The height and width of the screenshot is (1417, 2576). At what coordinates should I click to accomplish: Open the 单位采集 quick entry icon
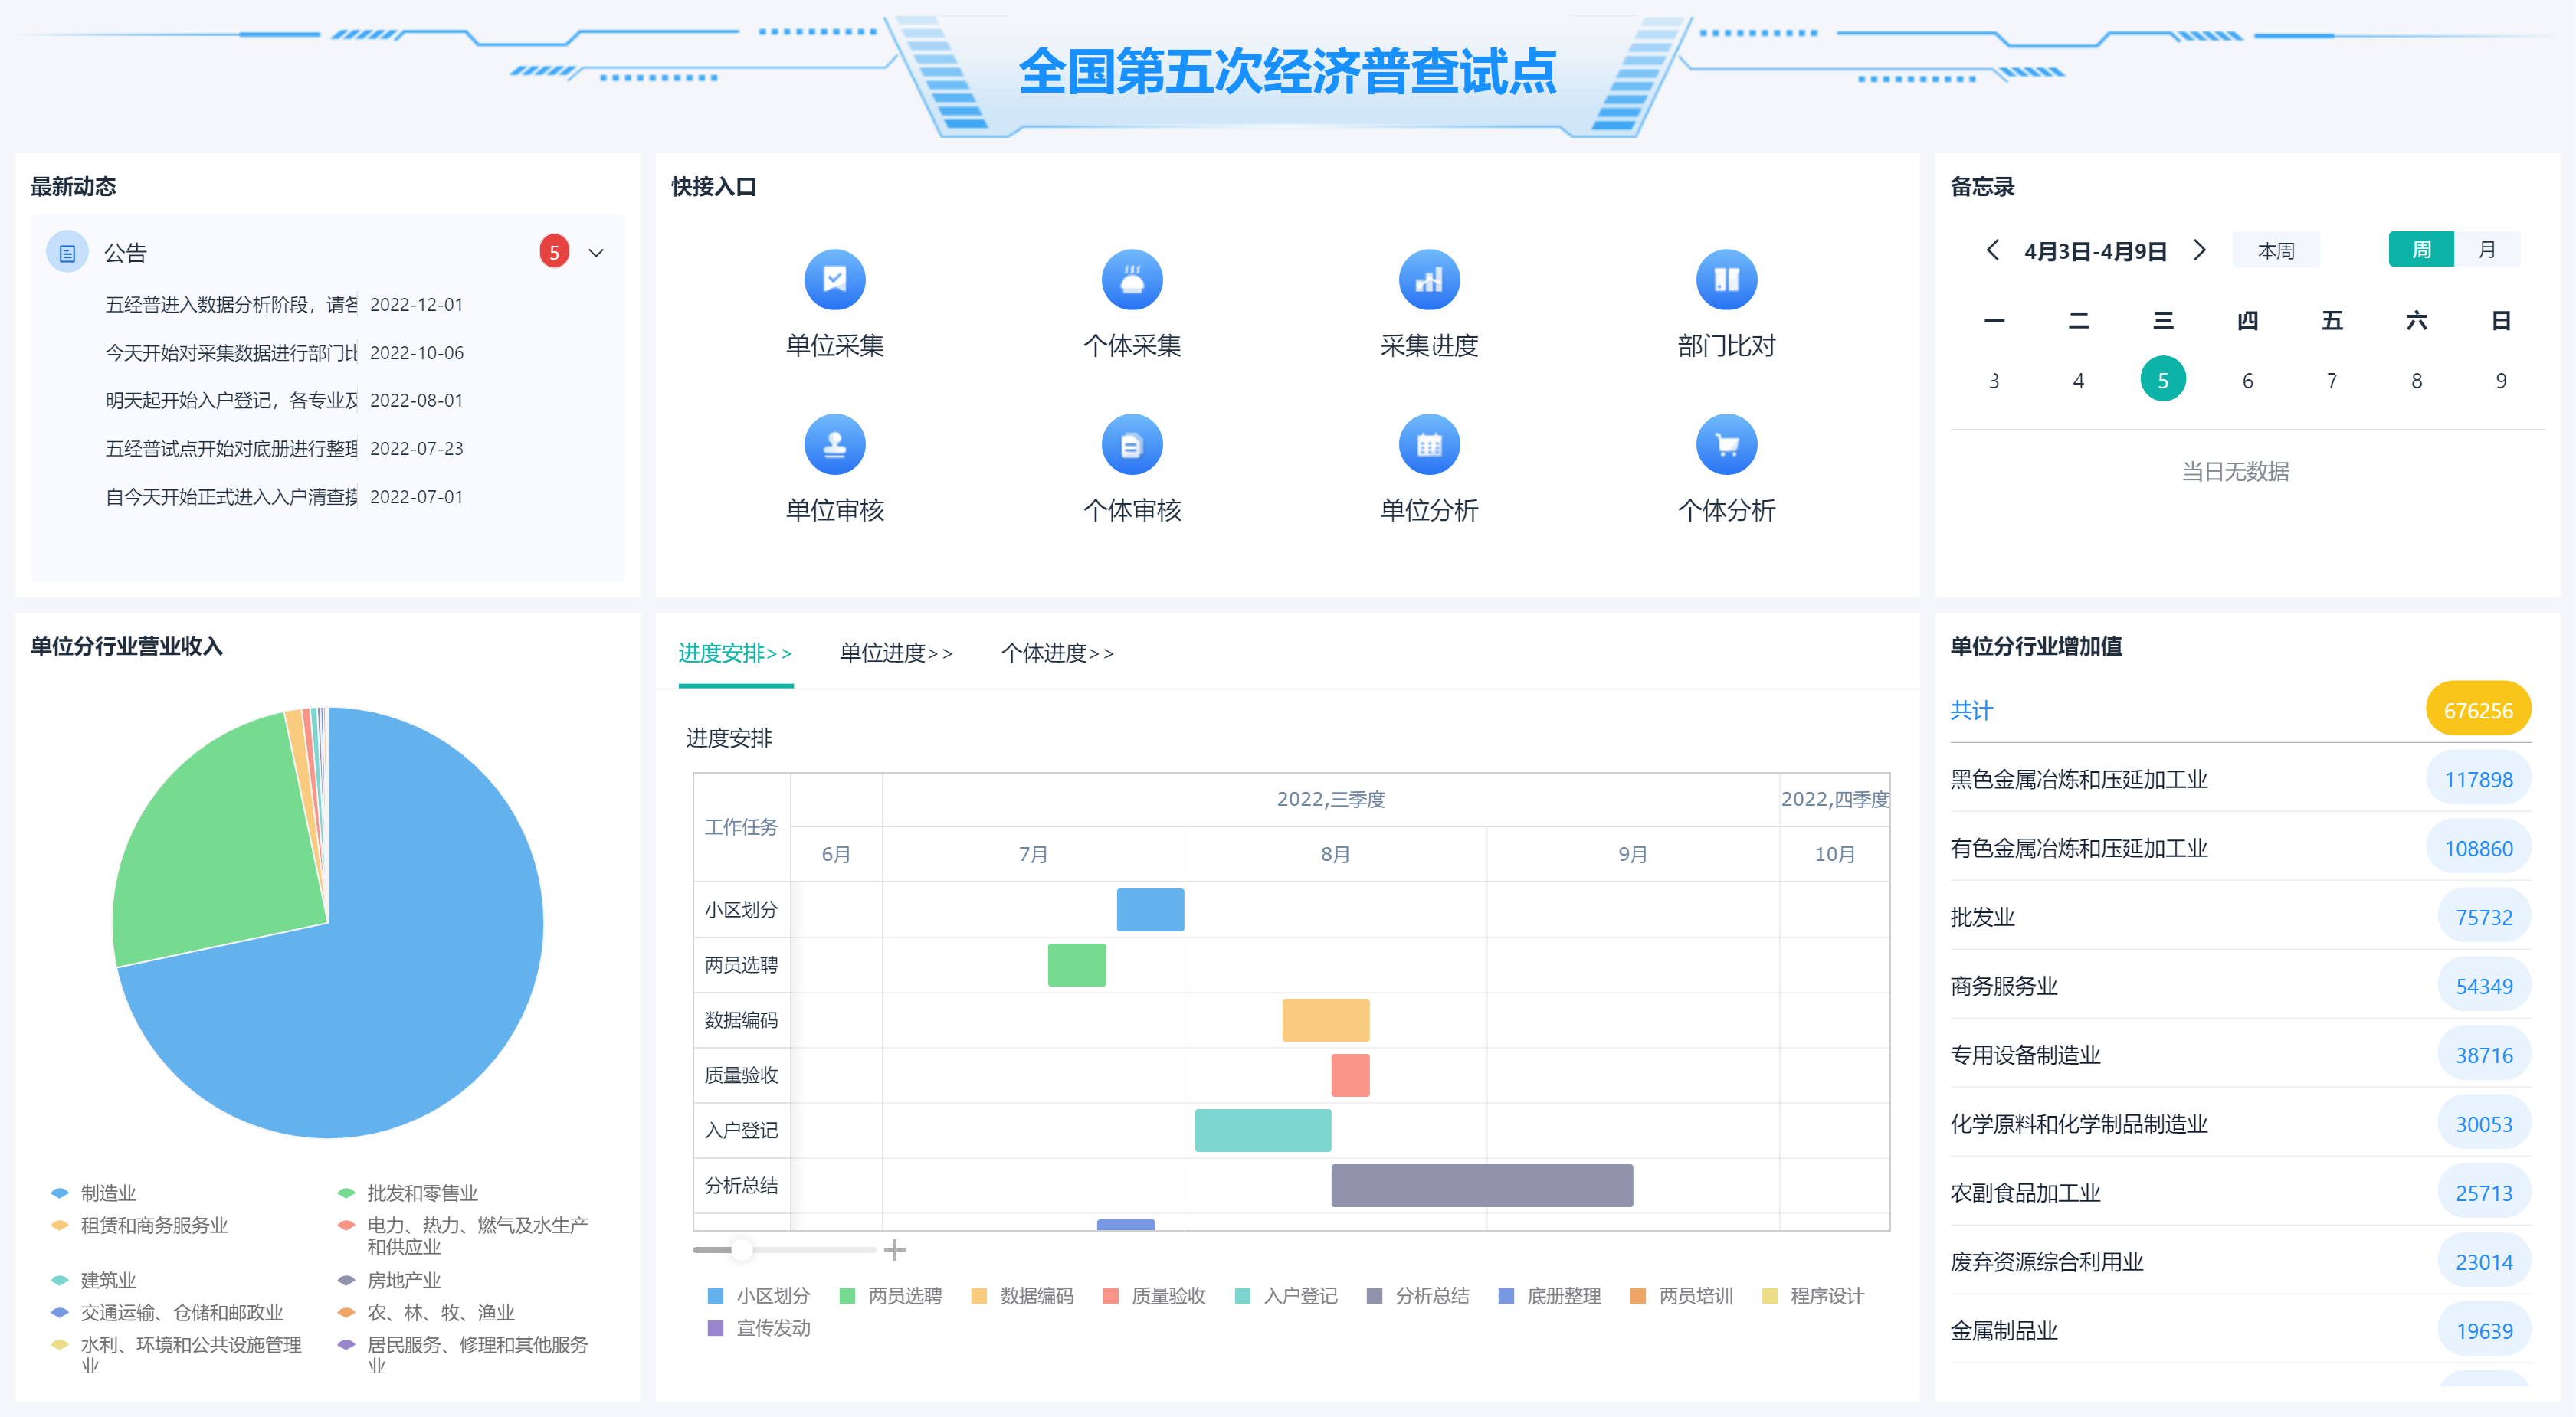tap(834, 279)
